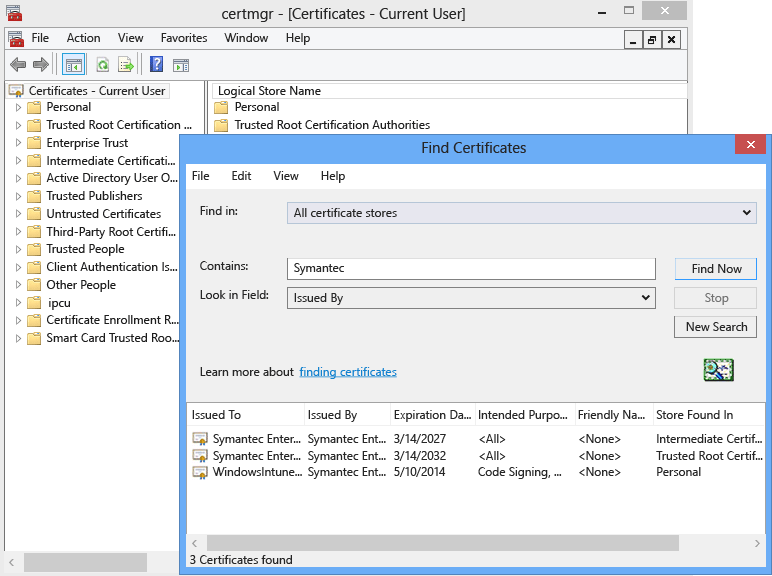Screen dimensions: 772x576
Task: Click certificate icon of WindowsIntune result row
Action: tap(200, 473)
